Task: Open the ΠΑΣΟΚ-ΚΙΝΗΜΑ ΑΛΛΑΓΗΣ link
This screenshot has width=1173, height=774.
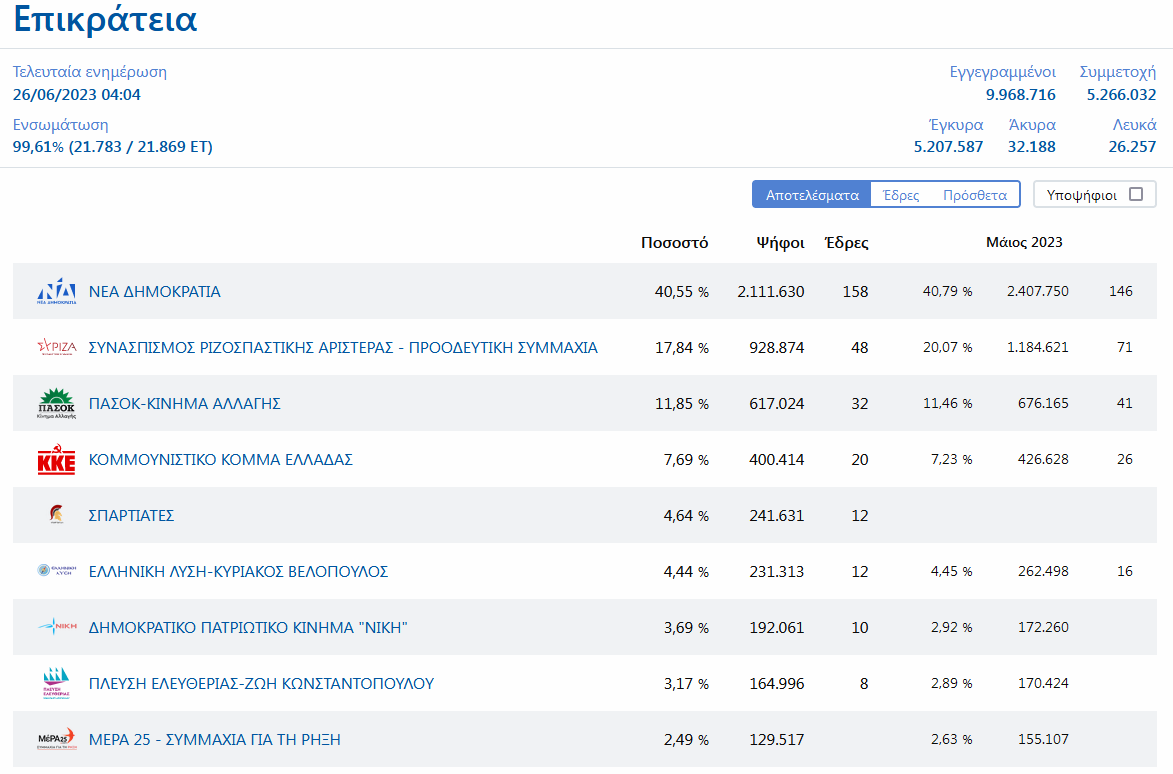Action: [185, 404]
